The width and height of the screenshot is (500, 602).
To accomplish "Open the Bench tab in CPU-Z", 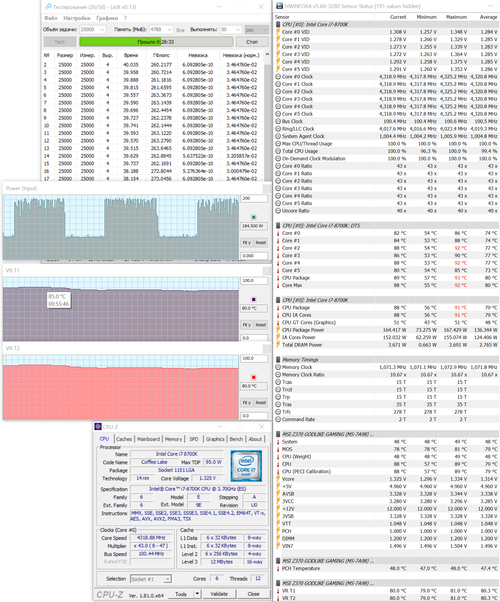I will [236, 439].
